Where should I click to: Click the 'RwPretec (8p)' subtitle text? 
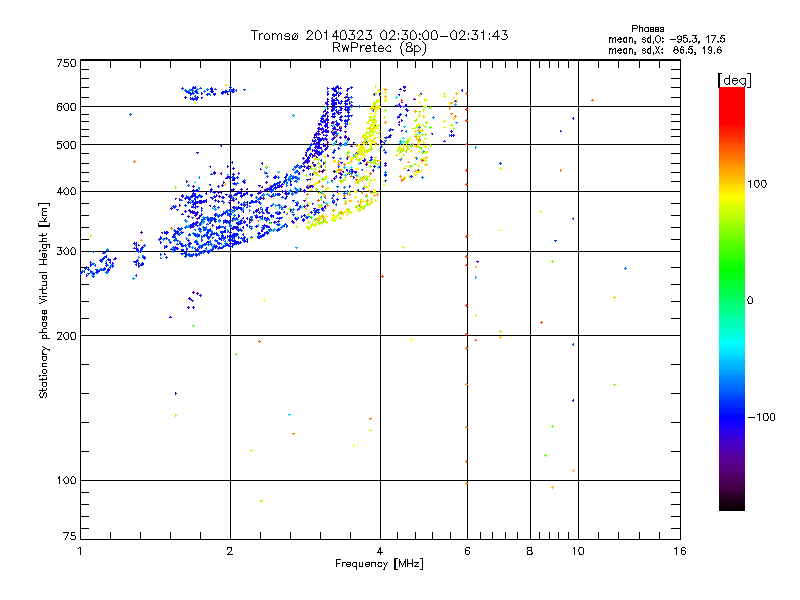coord(379,48)
